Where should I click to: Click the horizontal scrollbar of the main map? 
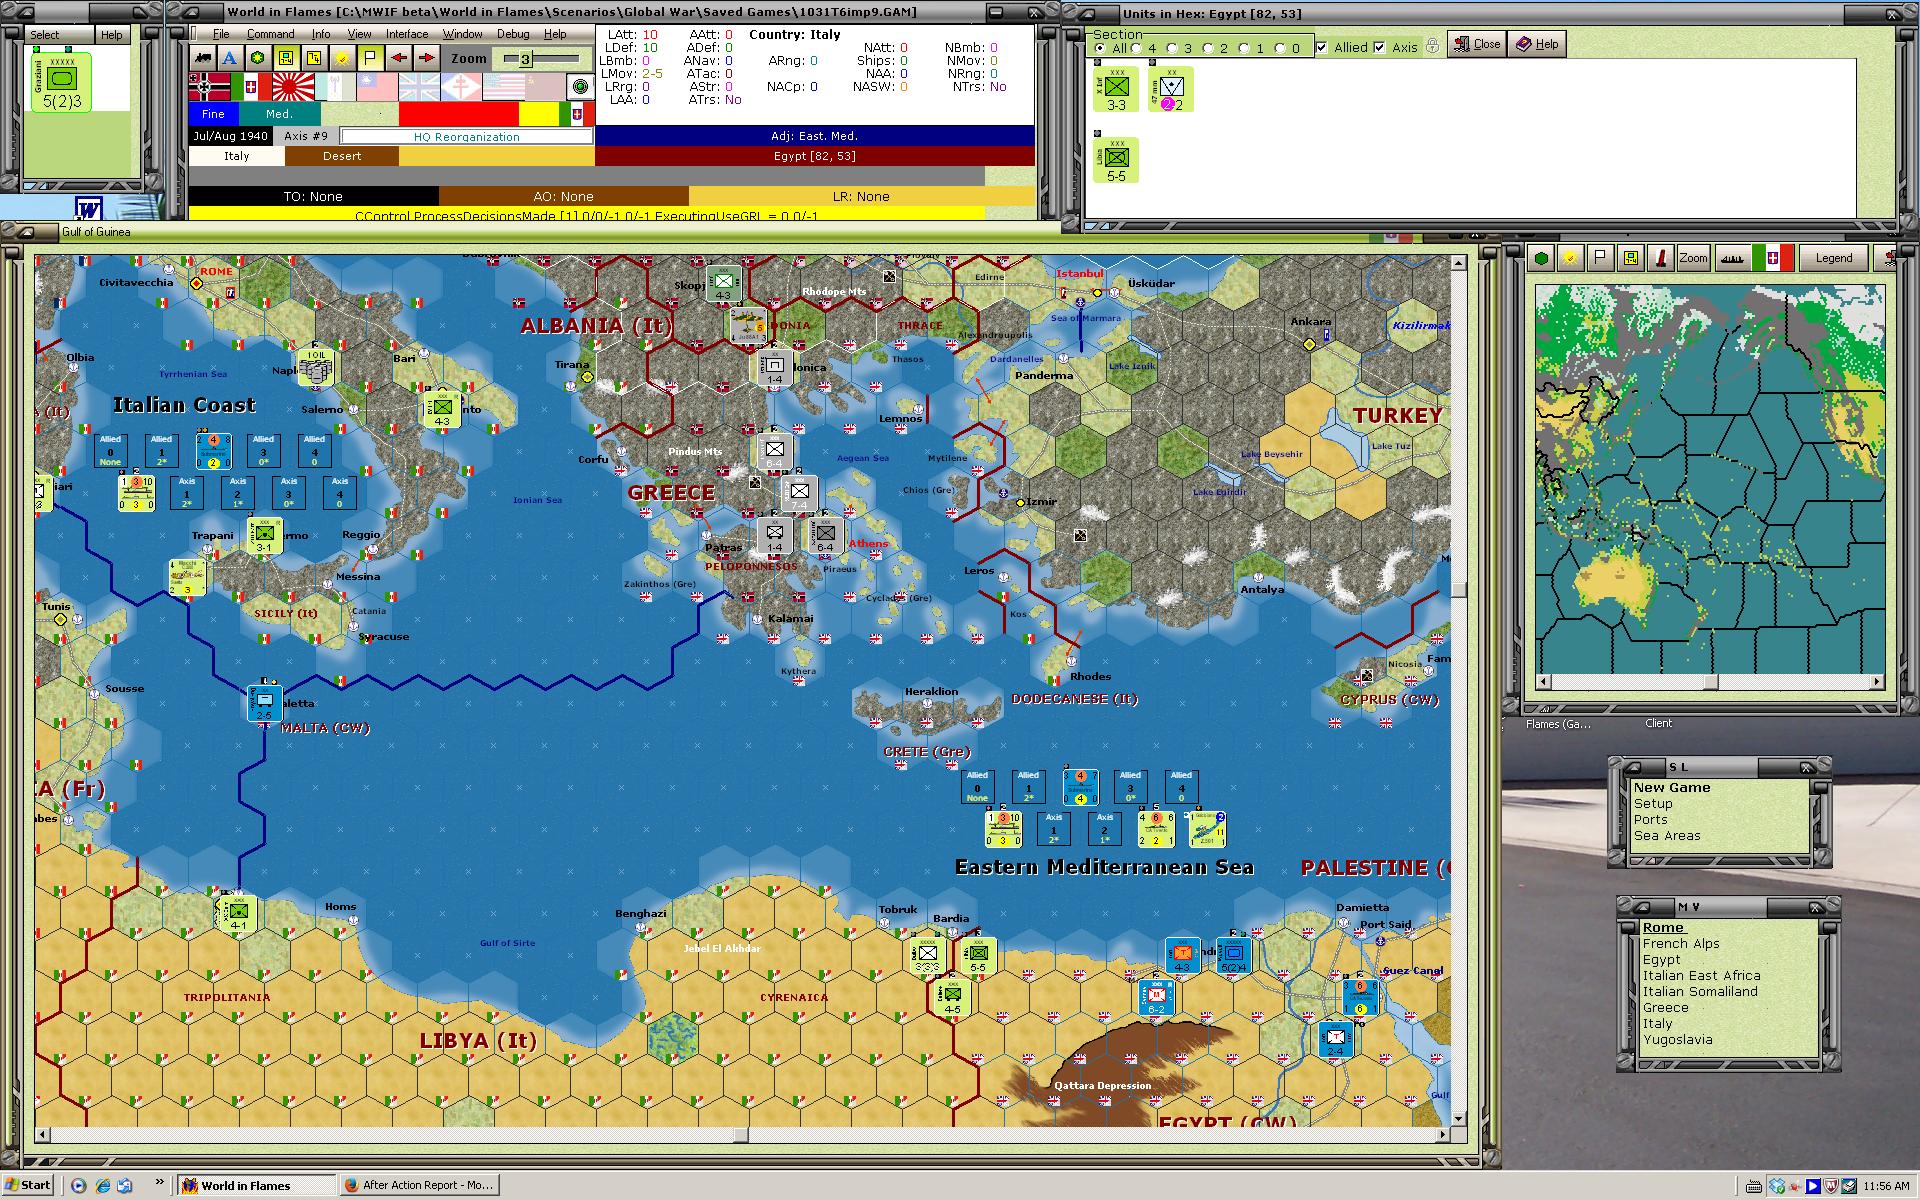tap(742, 1135)
